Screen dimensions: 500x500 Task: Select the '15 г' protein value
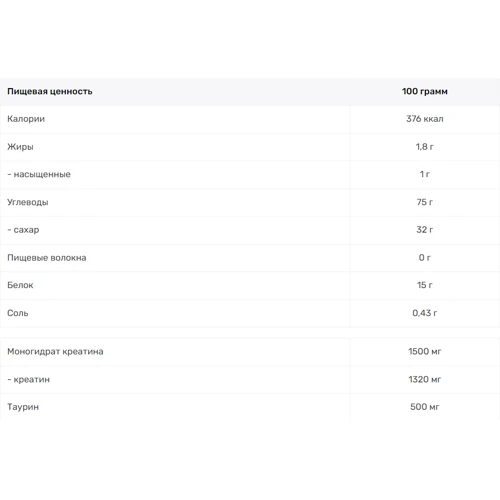tap(425, 285)
